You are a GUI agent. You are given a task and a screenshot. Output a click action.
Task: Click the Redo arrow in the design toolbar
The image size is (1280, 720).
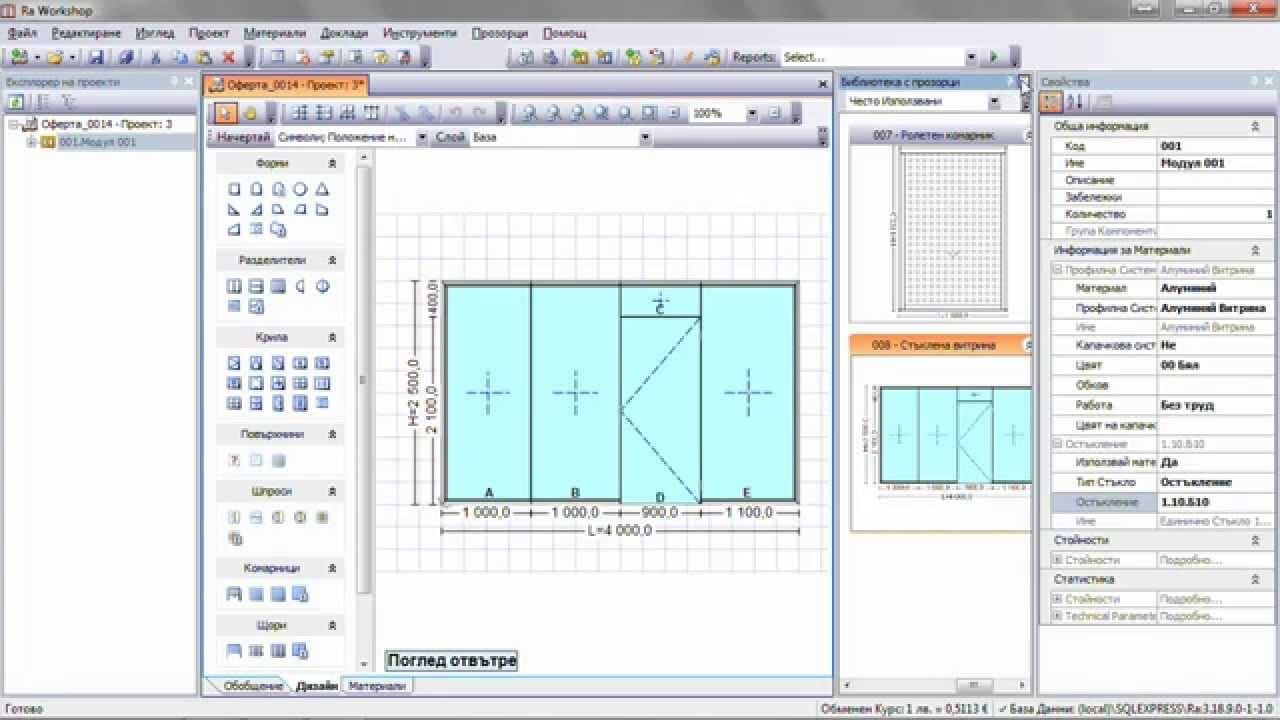tap(479, 113)
